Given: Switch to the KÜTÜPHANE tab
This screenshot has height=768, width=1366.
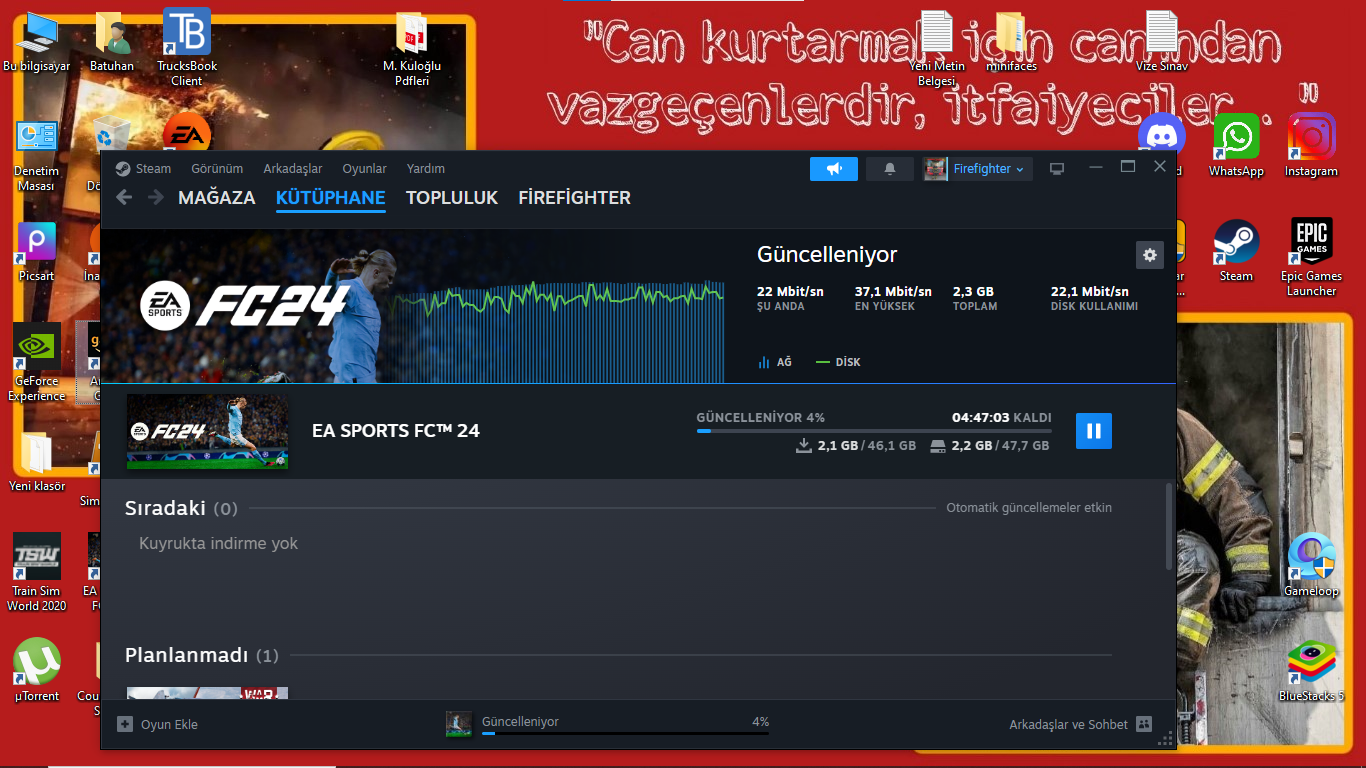Looking at the screenshot, I should pyautogui.click(x=331, y=198).
